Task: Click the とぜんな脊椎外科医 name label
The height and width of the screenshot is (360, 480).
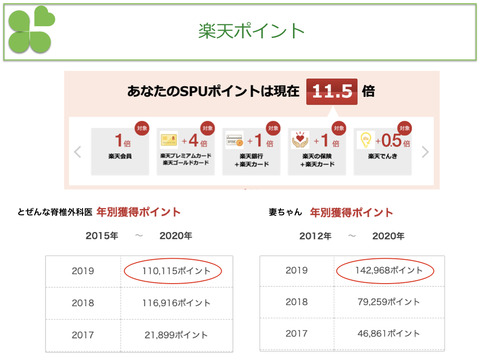Action: [55, 212]
